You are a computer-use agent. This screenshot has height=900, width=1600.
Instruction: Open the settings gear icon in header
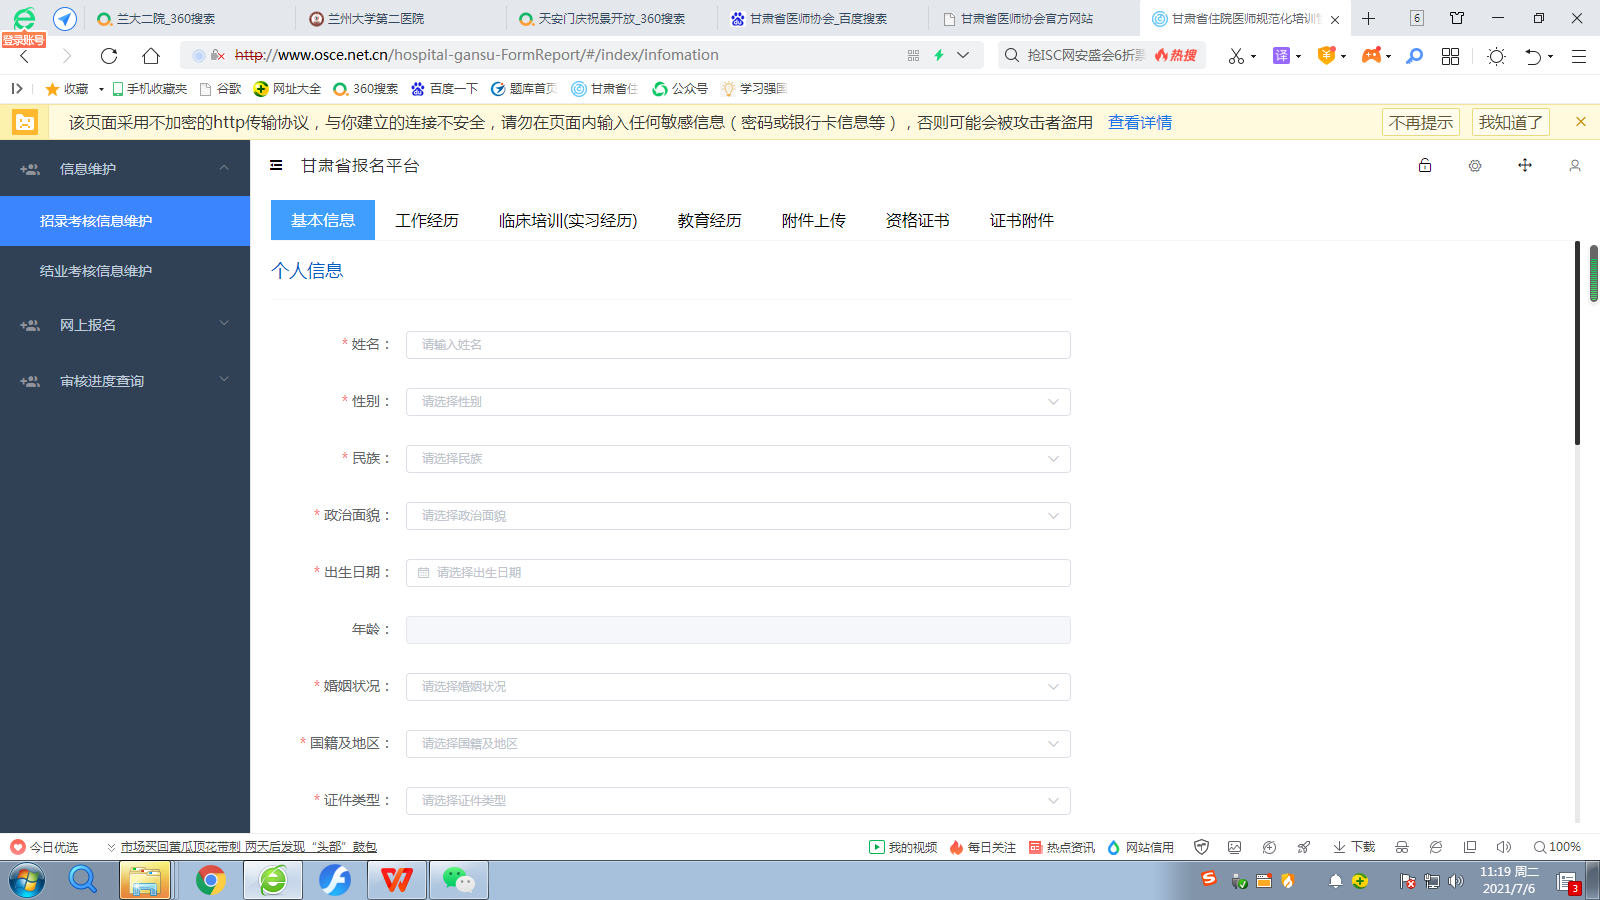[1475, 166]
